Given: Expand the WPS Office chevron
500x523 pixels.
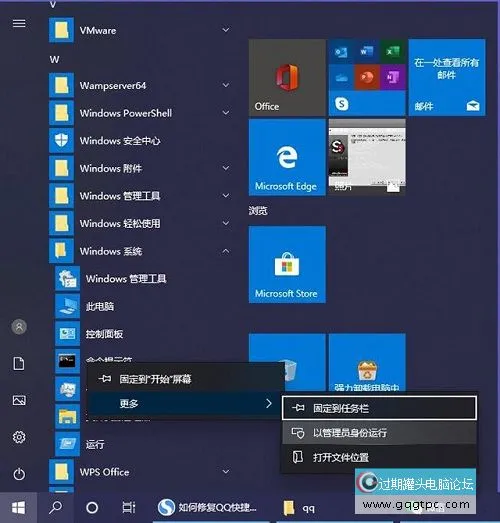Looking at the screenshot, I should (226, 471).
